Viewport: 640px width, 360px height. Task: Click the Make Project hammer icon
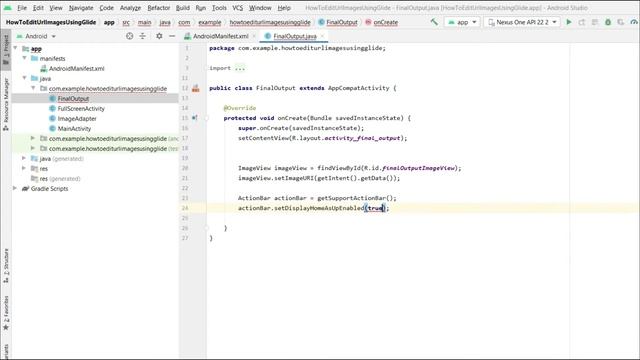tap(434, 22)
